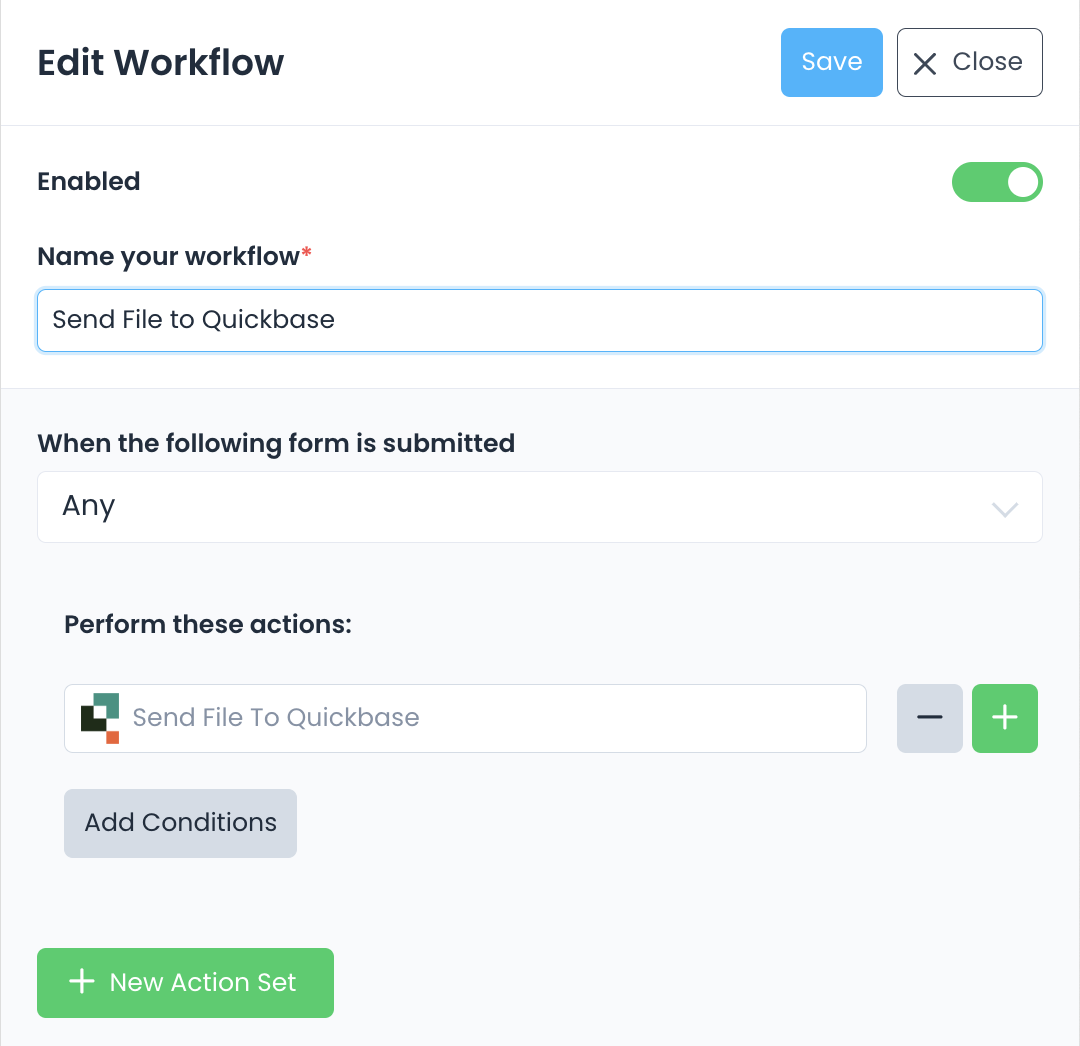Expand the form dropdown chevron arrow

pos(1004,509)
